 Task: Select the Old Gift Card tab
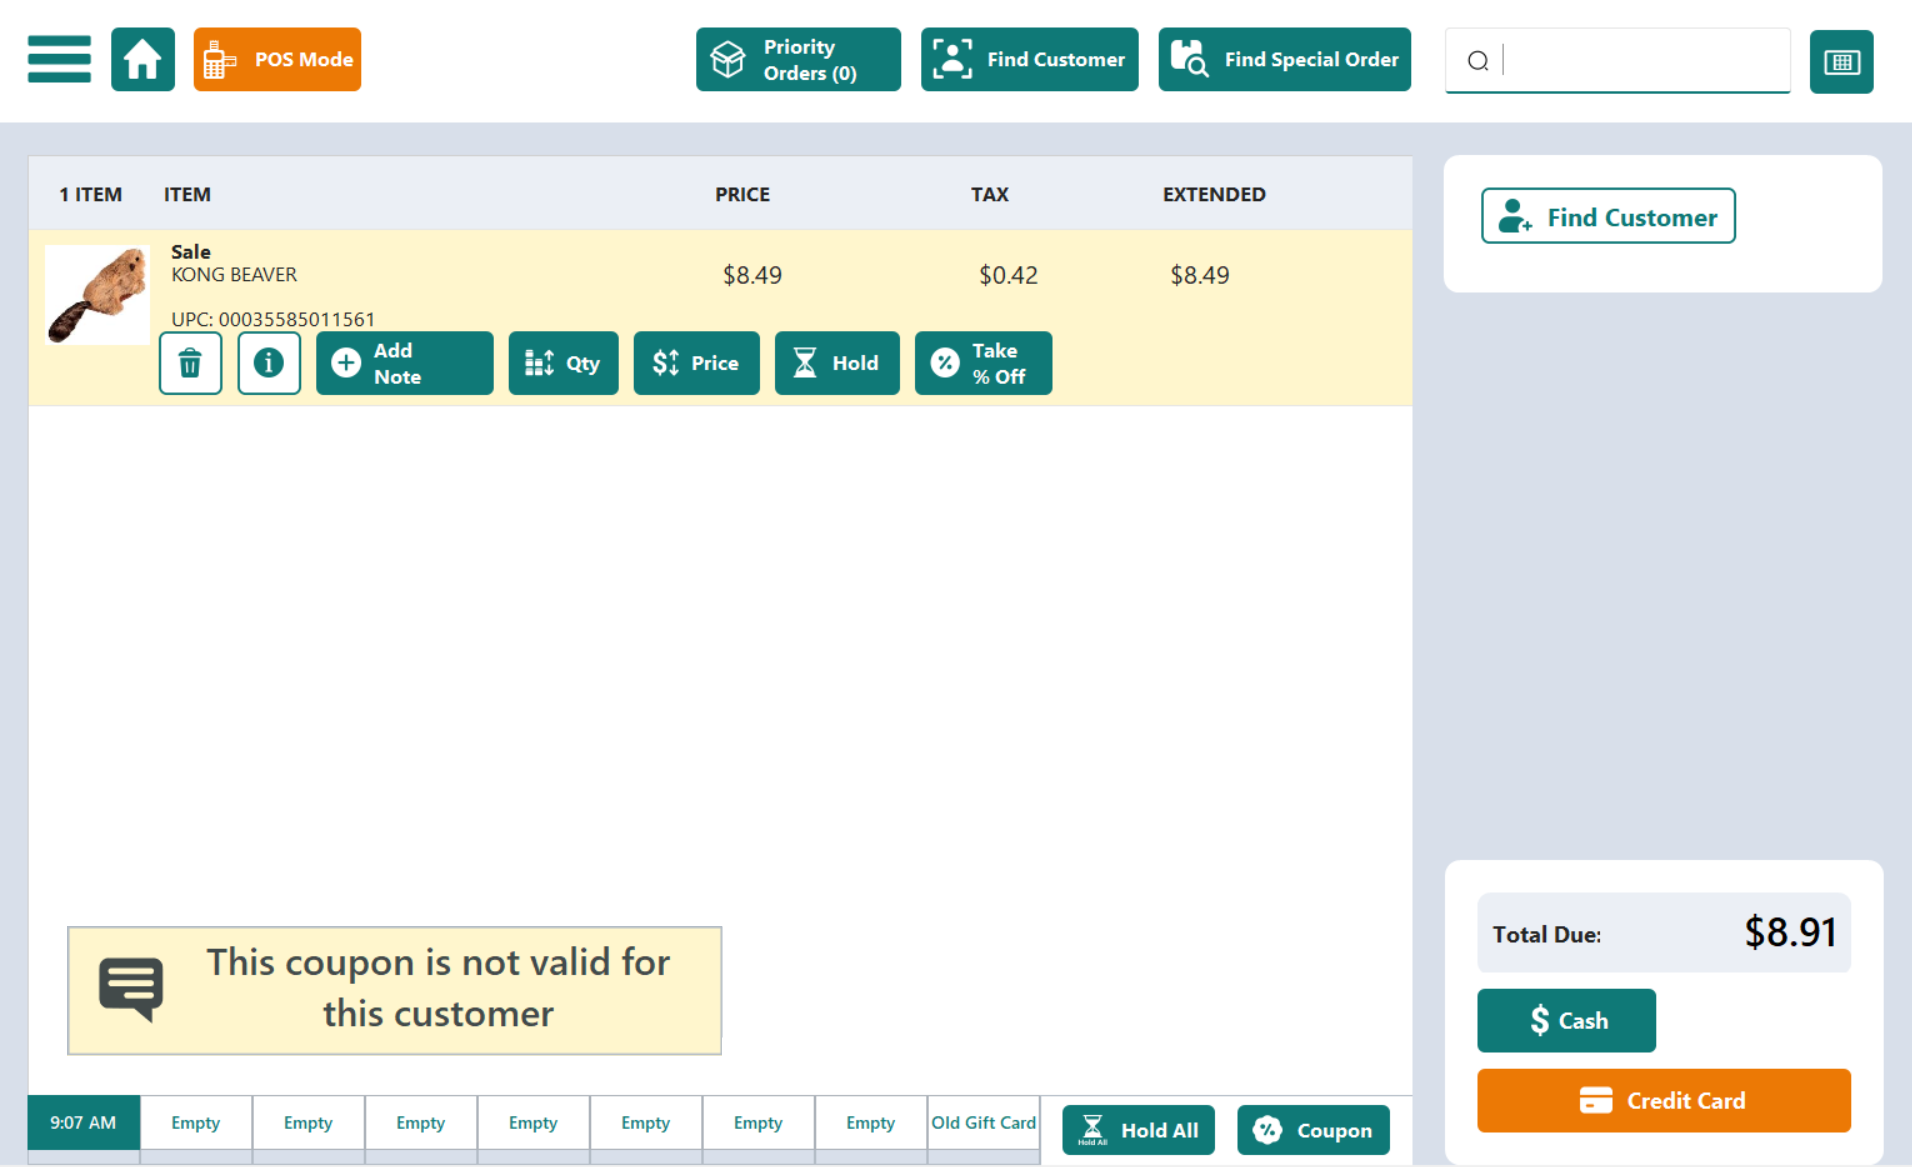tap(983, 1123)
